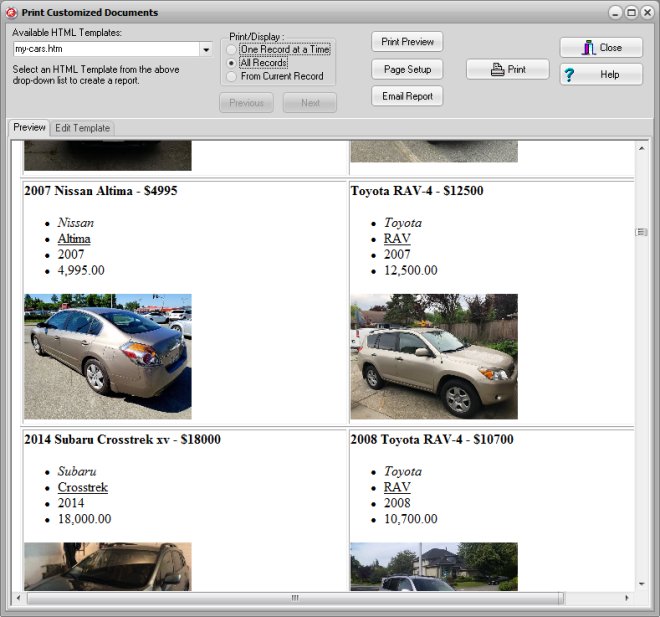
Task: Click the vertical scrollbar up arrow
Action: pyautogui.click(x=641, y=148)
